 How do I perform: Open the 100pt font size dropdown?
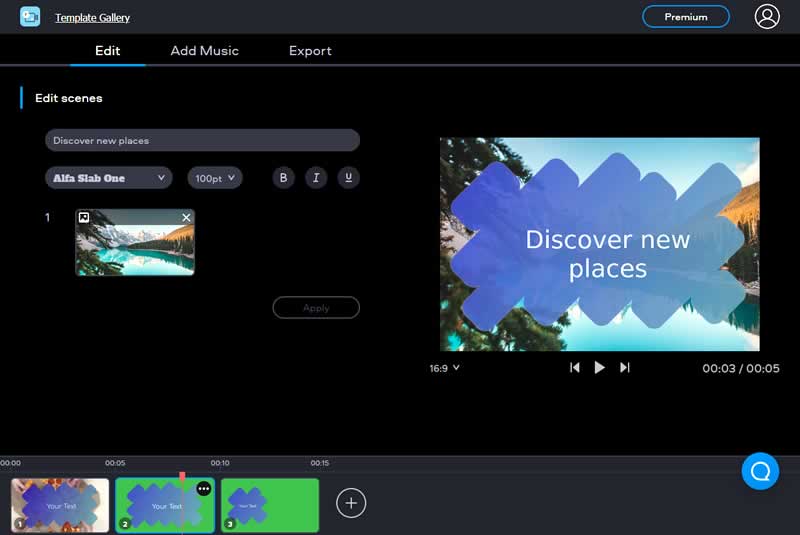[x=215, y=178]
